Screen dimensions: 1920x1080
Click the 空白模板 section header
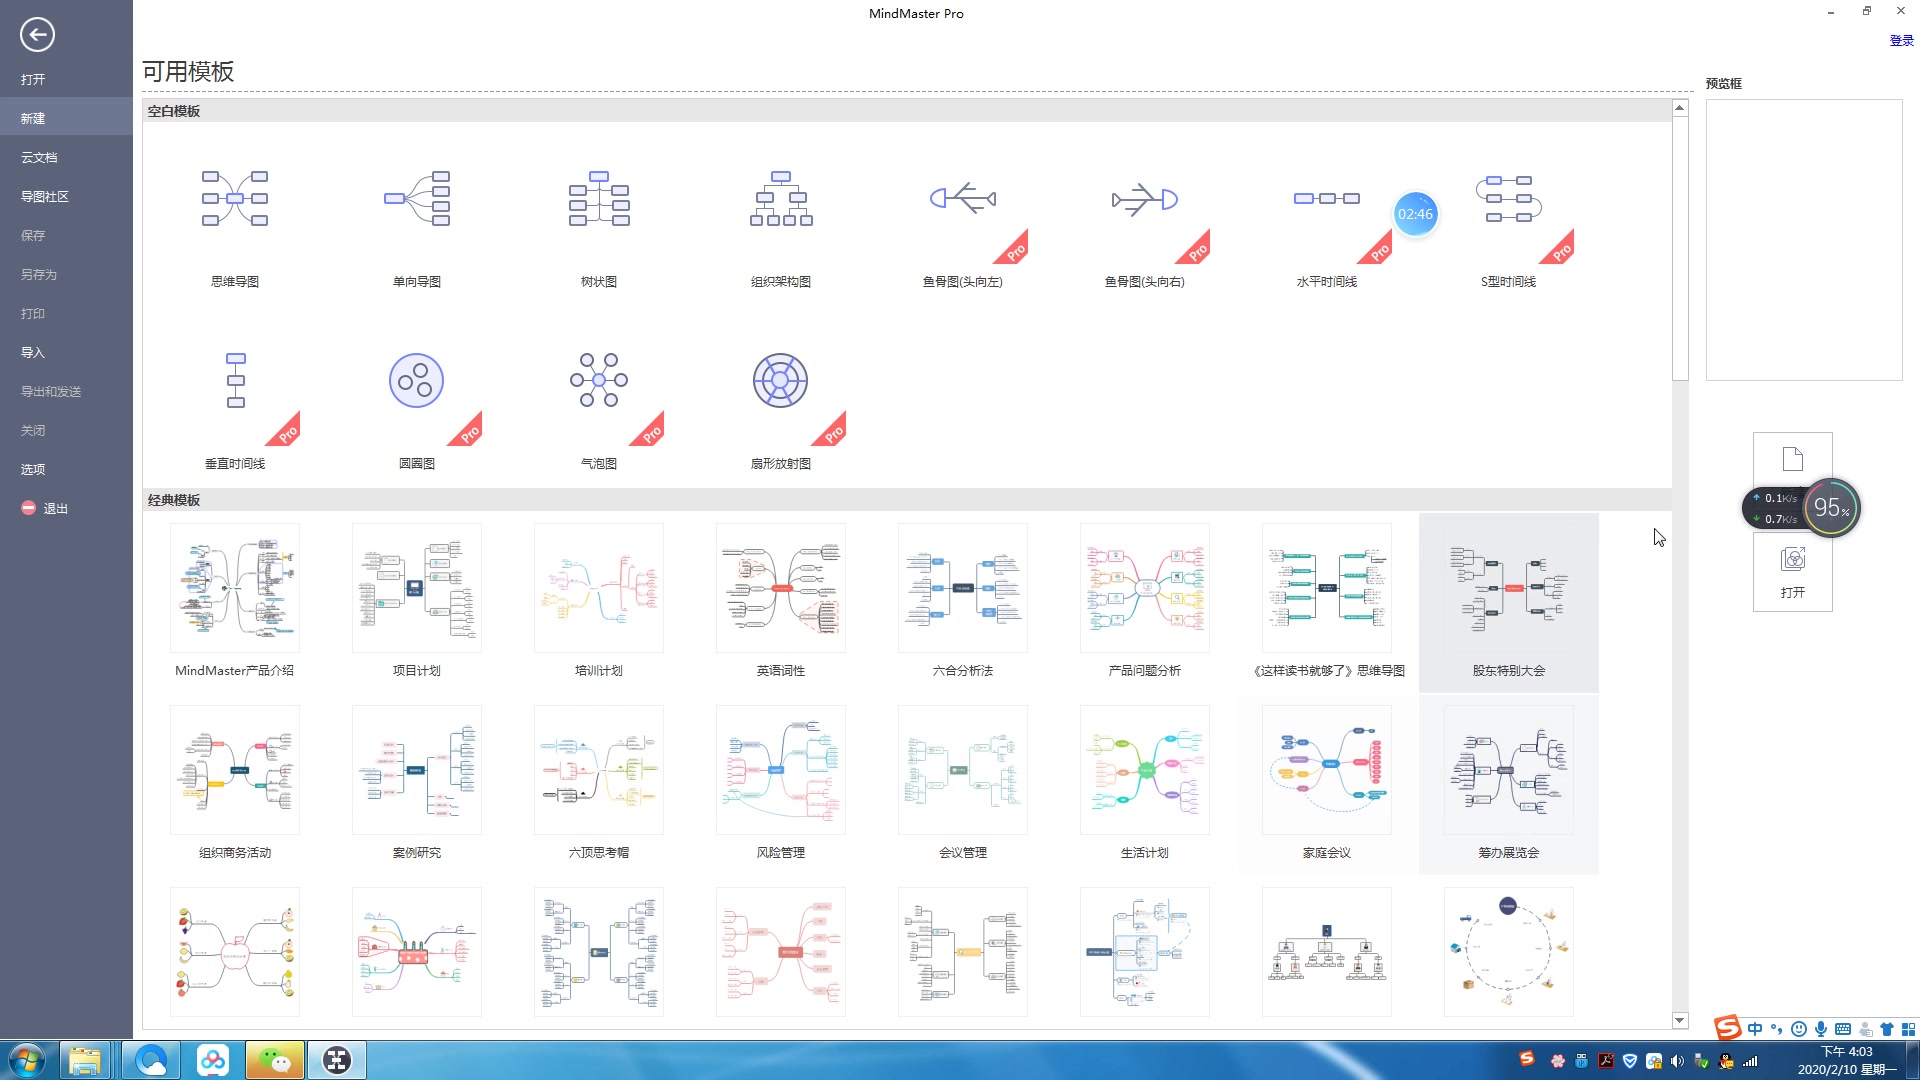tap(907, 111)
